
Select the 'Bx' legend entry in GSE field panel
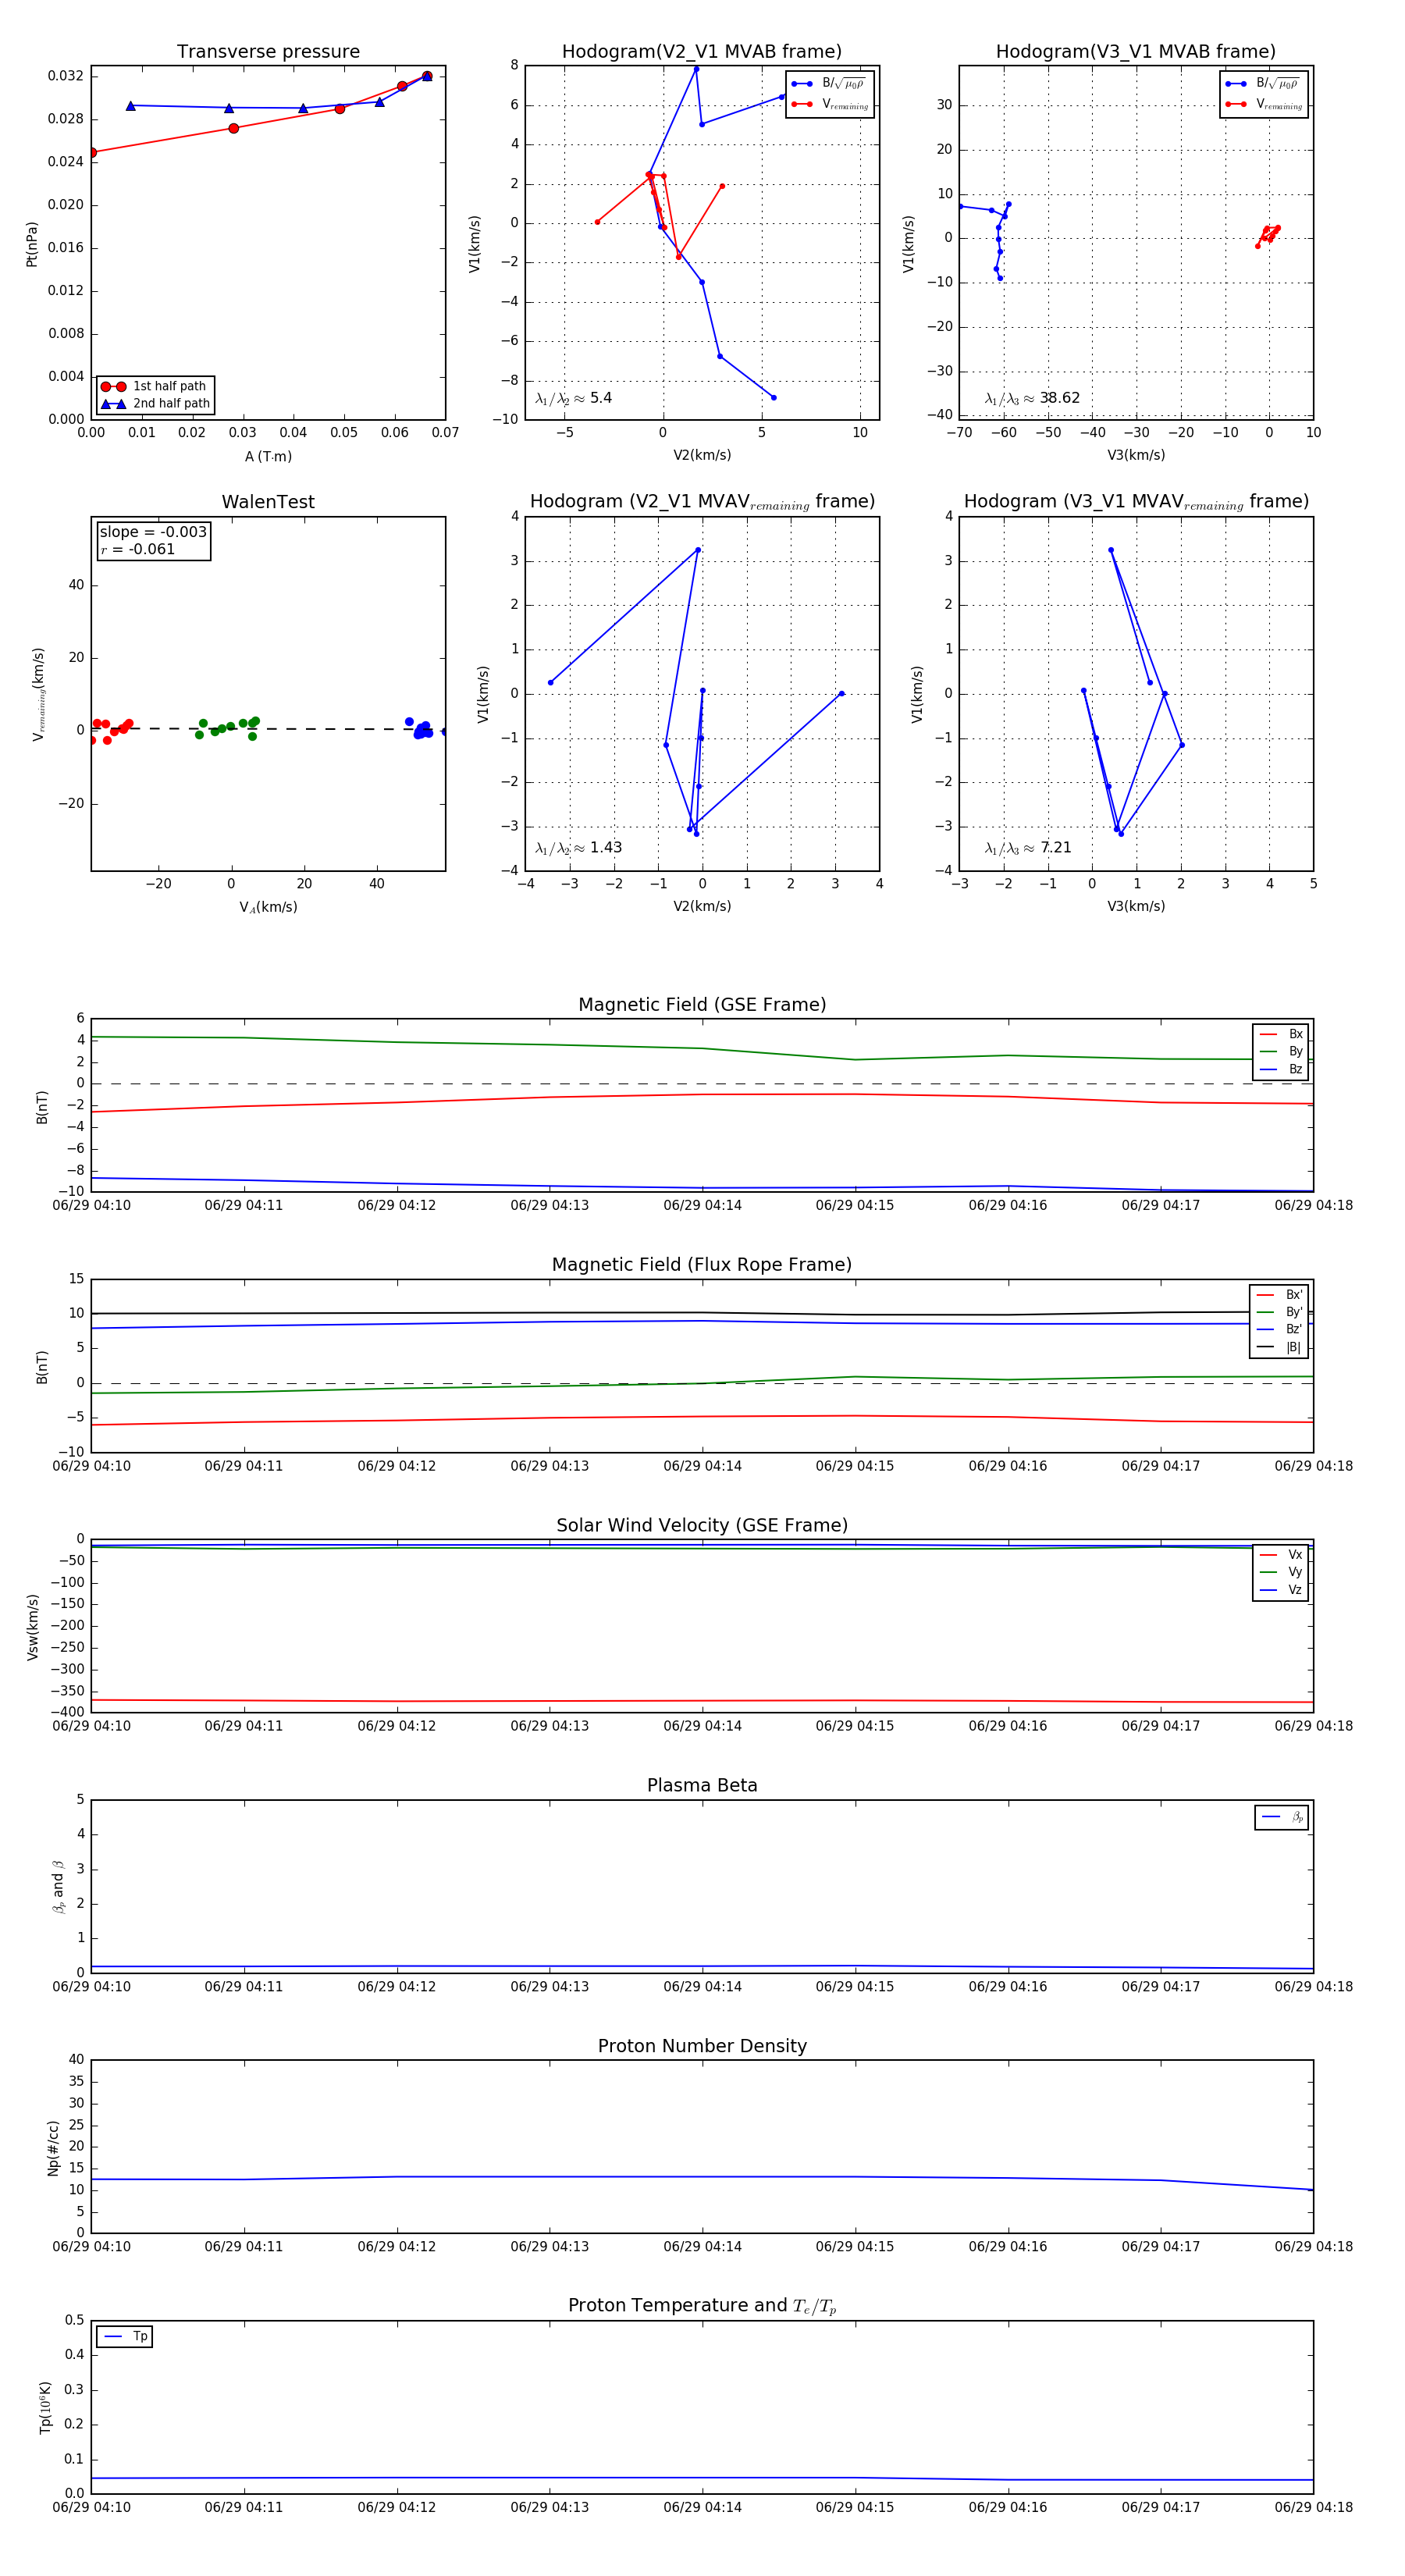[1281, 1034]
